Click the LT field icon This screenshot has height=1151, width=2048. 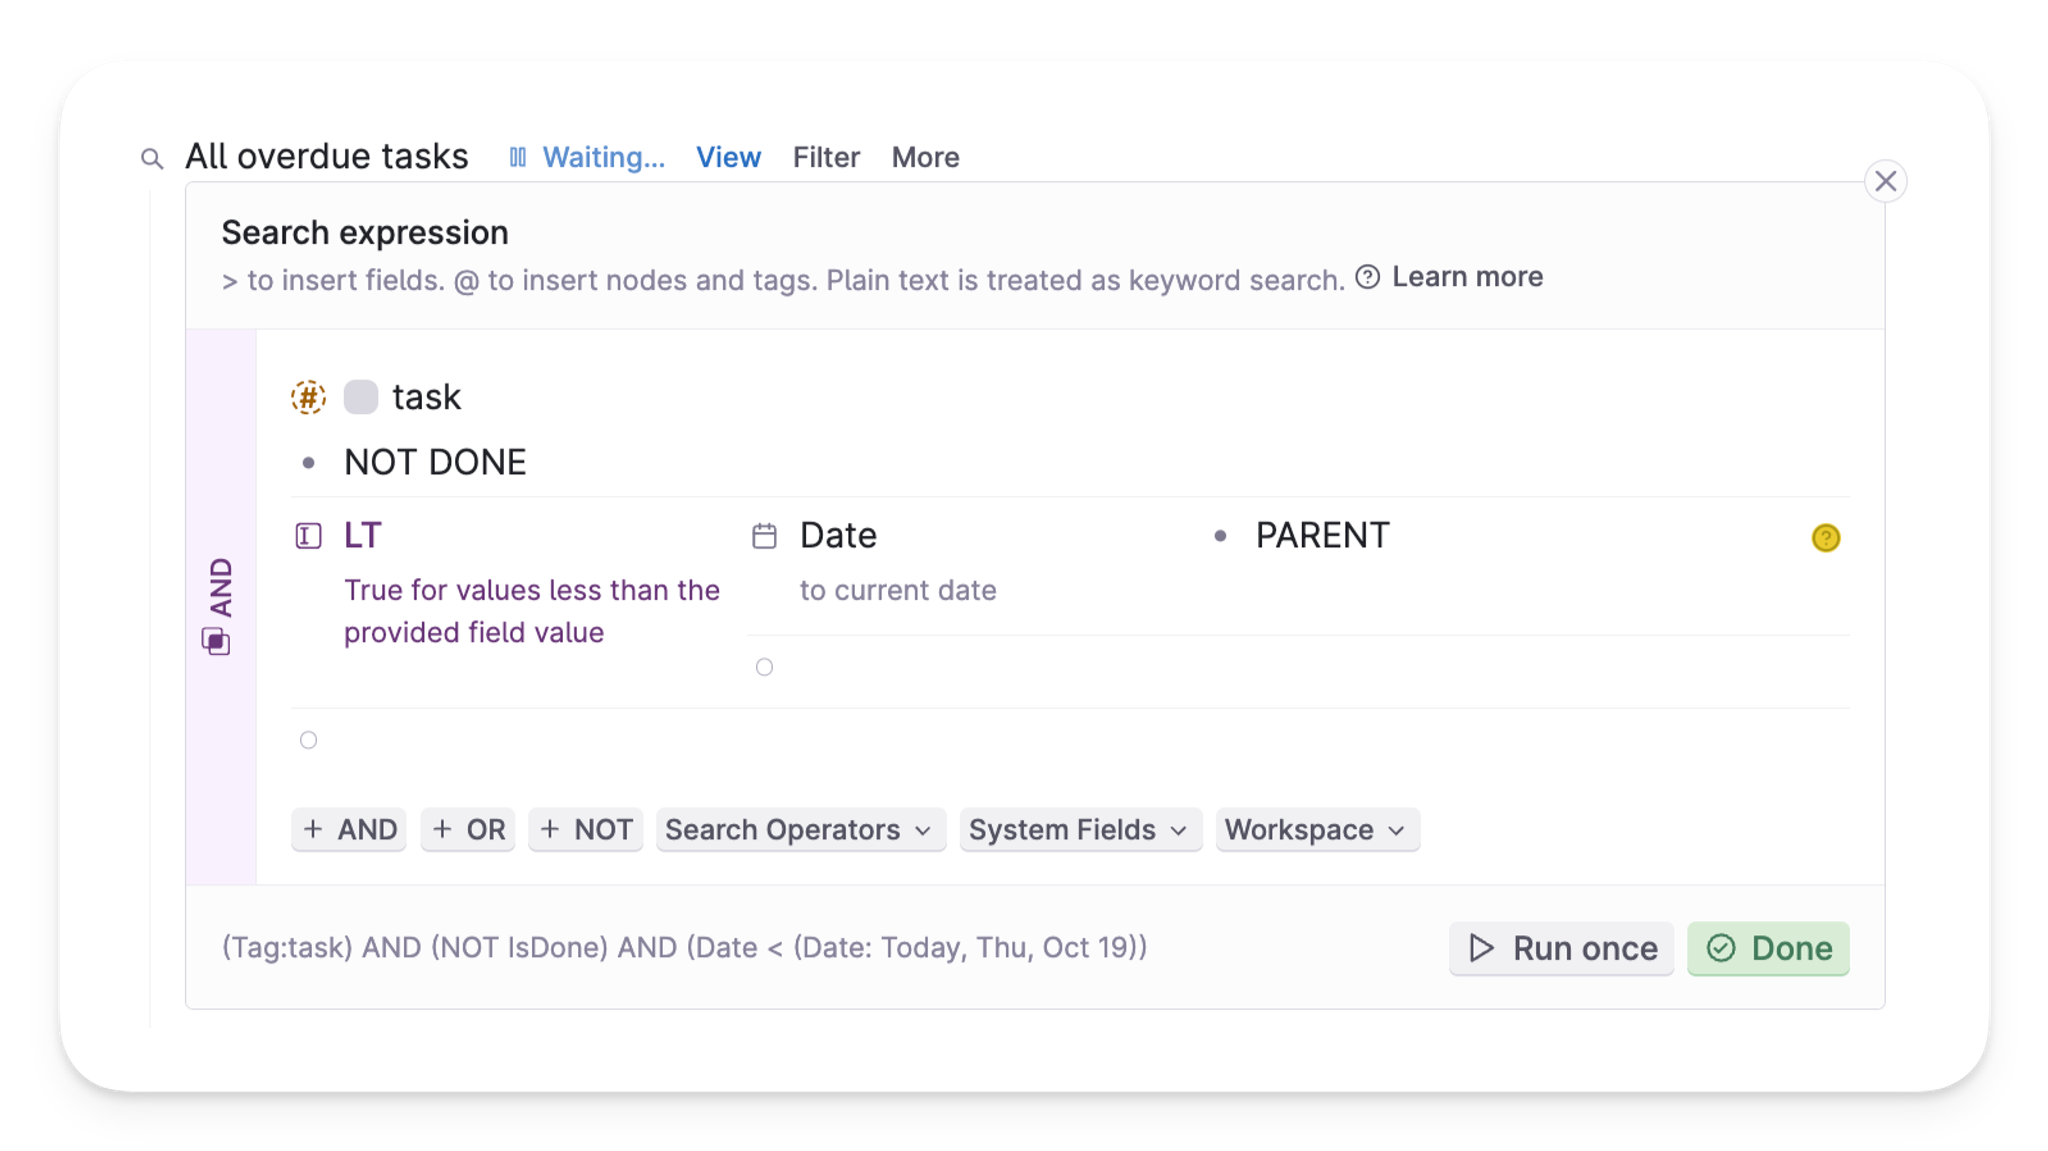click(308, 536)
